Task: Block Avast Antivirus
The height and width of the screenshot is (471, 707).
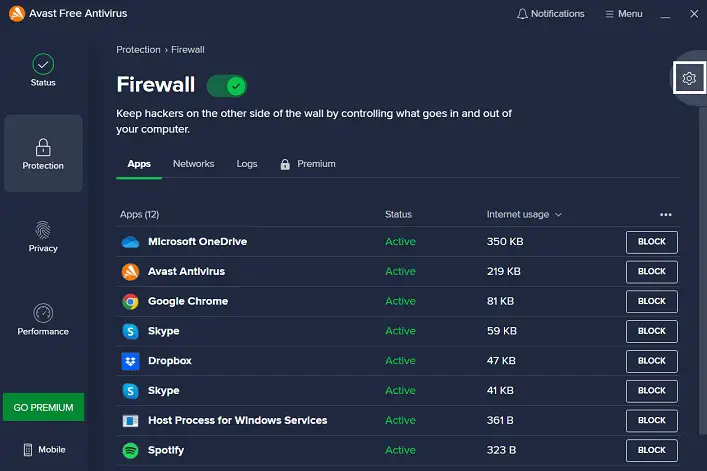Action: (x=652, y=272)
